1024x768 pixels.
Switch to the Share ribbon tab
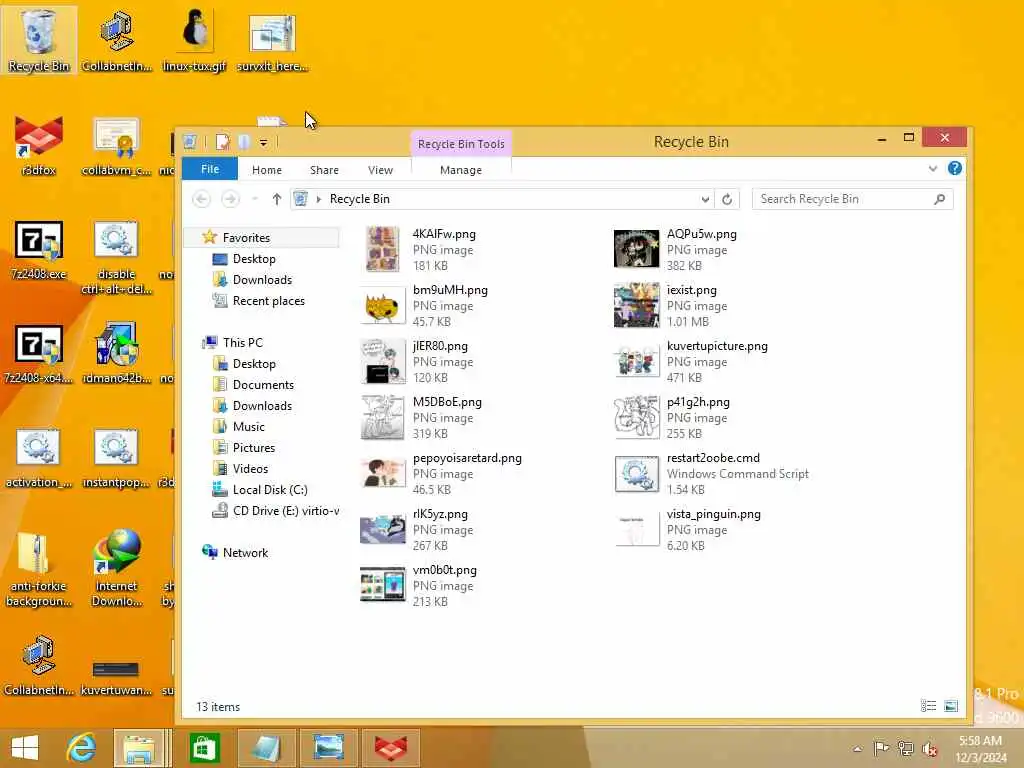pyautogui.click(x=324, y=170)
